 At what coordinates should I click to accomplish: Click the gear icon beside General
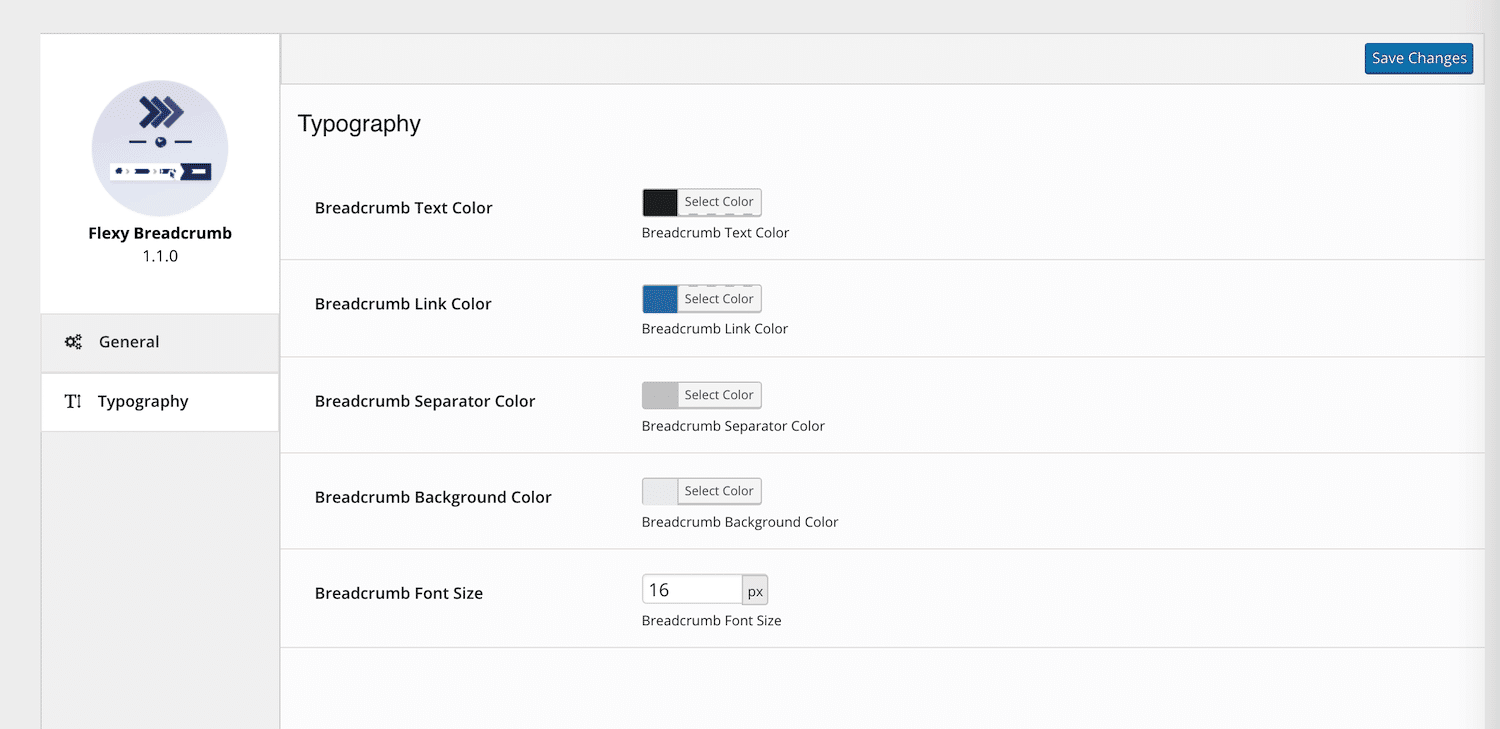coord(73,342)
